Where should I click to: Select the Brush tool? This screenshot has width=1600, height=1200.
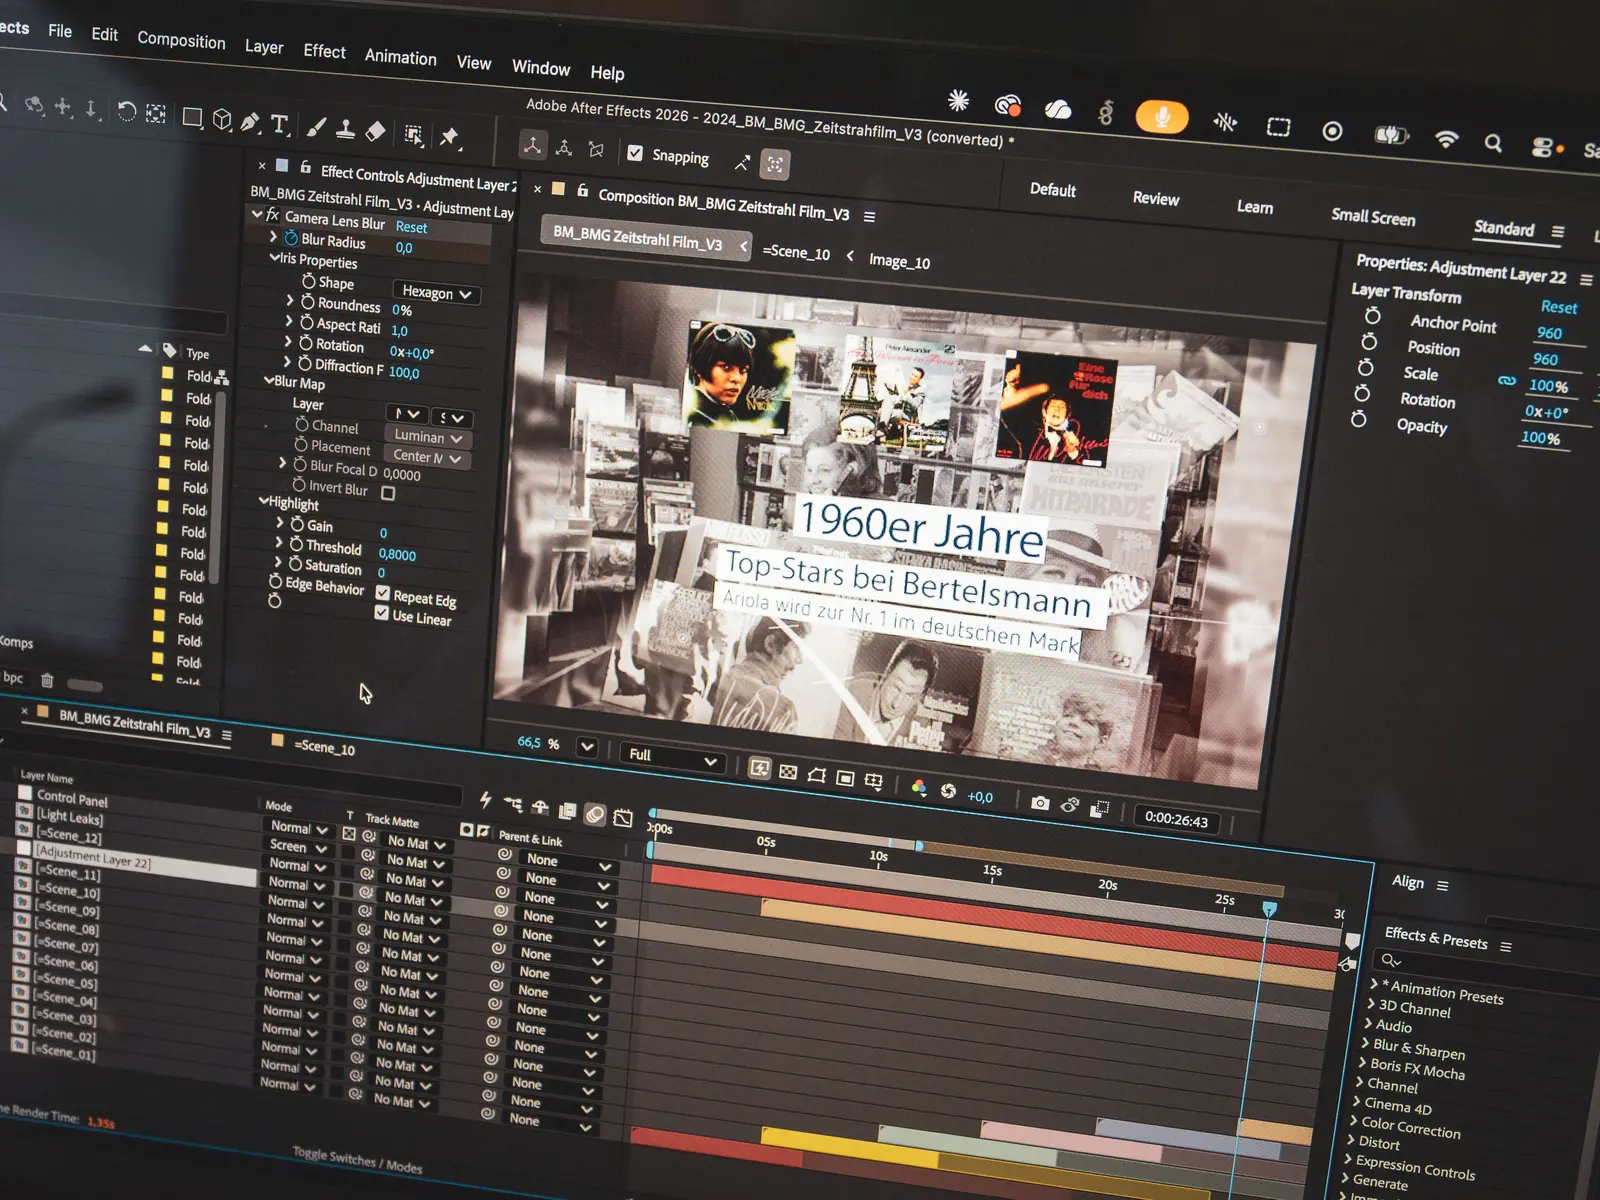[x=316, y=127]
